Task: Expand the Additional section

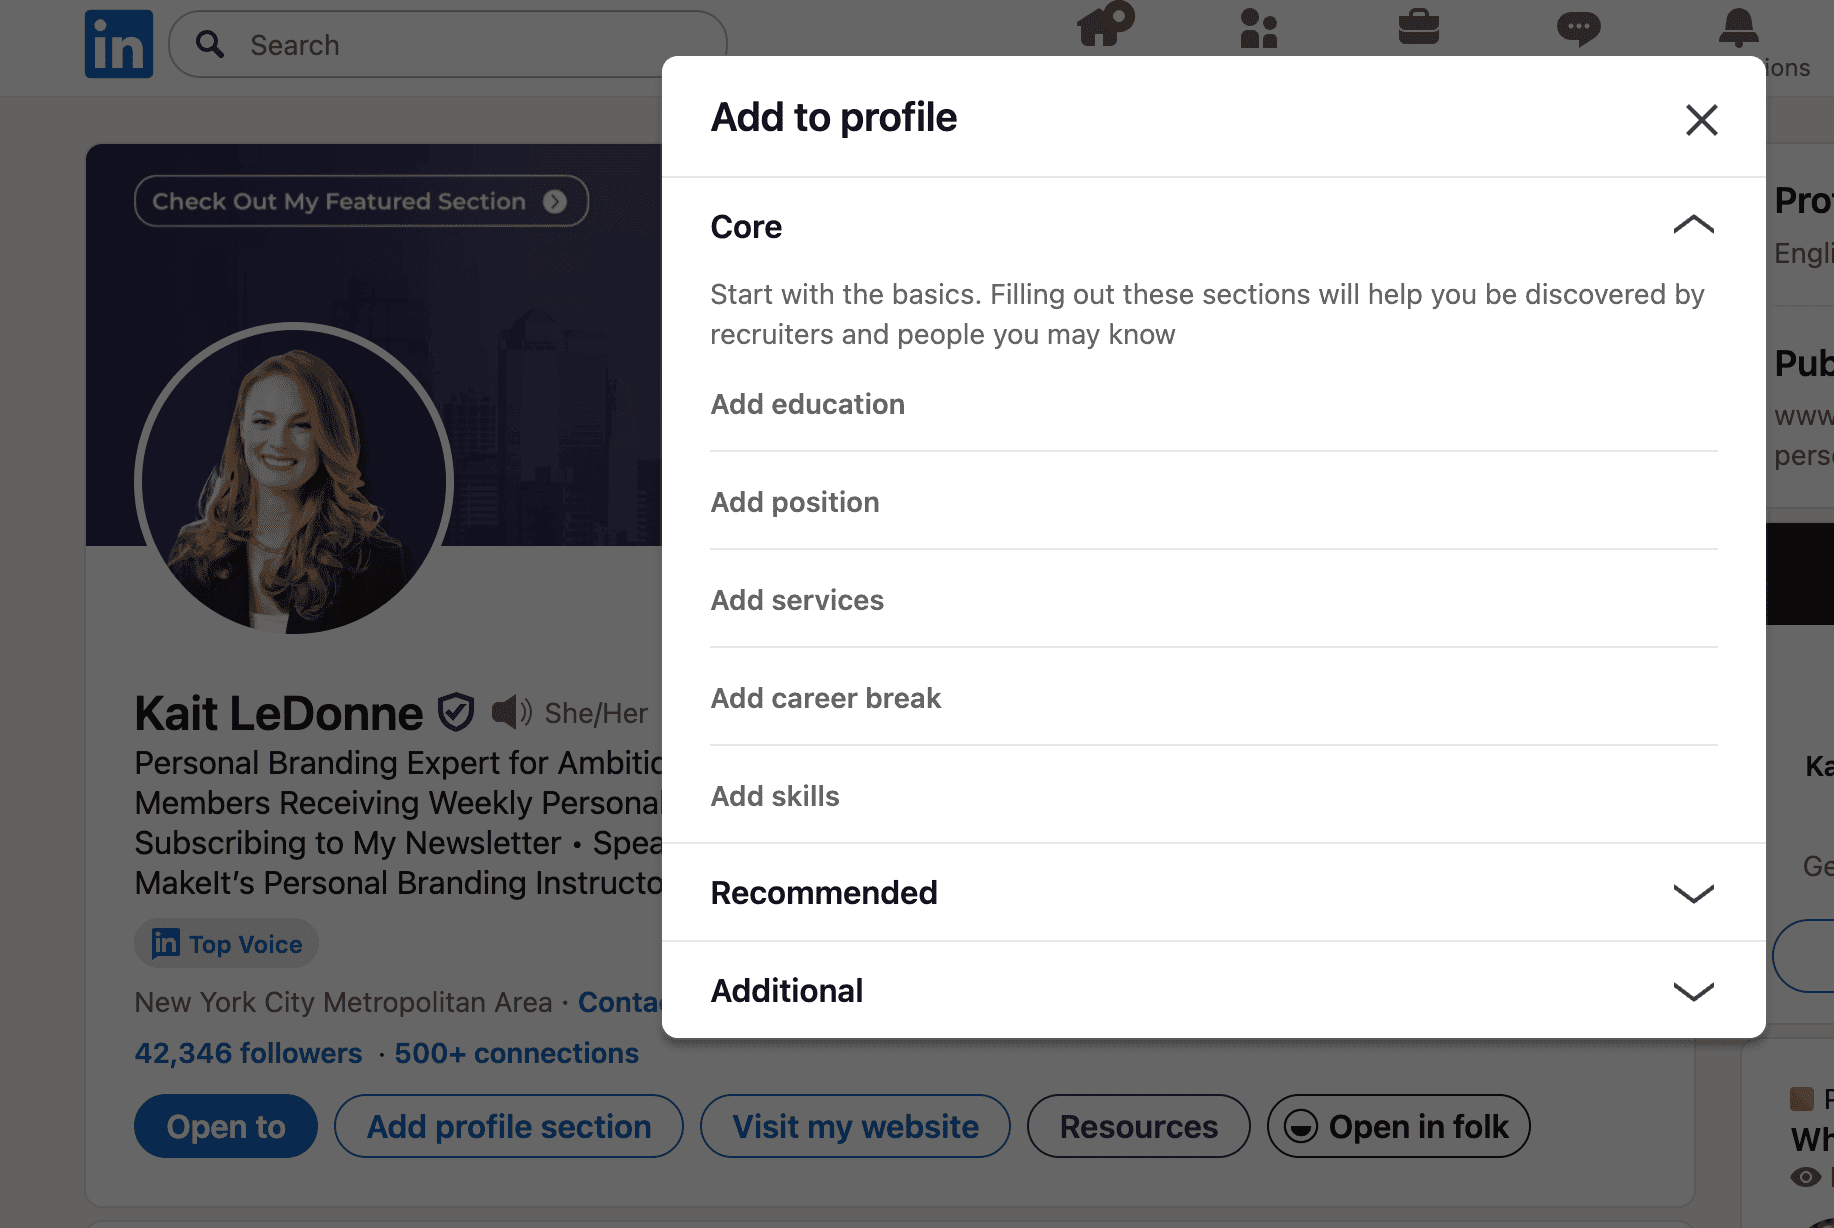Action: tap(1213, 990)
